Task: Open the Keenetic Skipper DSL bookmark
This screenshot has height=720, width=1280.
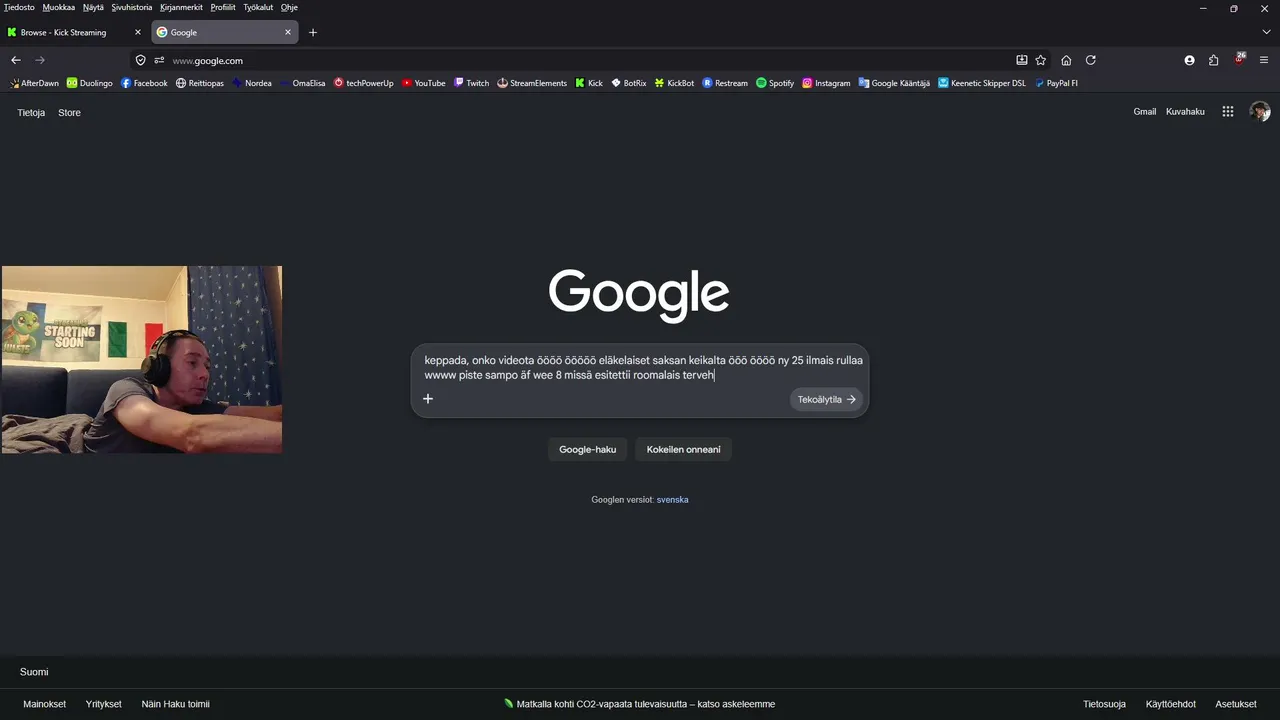Action: (x=982, y=83)
